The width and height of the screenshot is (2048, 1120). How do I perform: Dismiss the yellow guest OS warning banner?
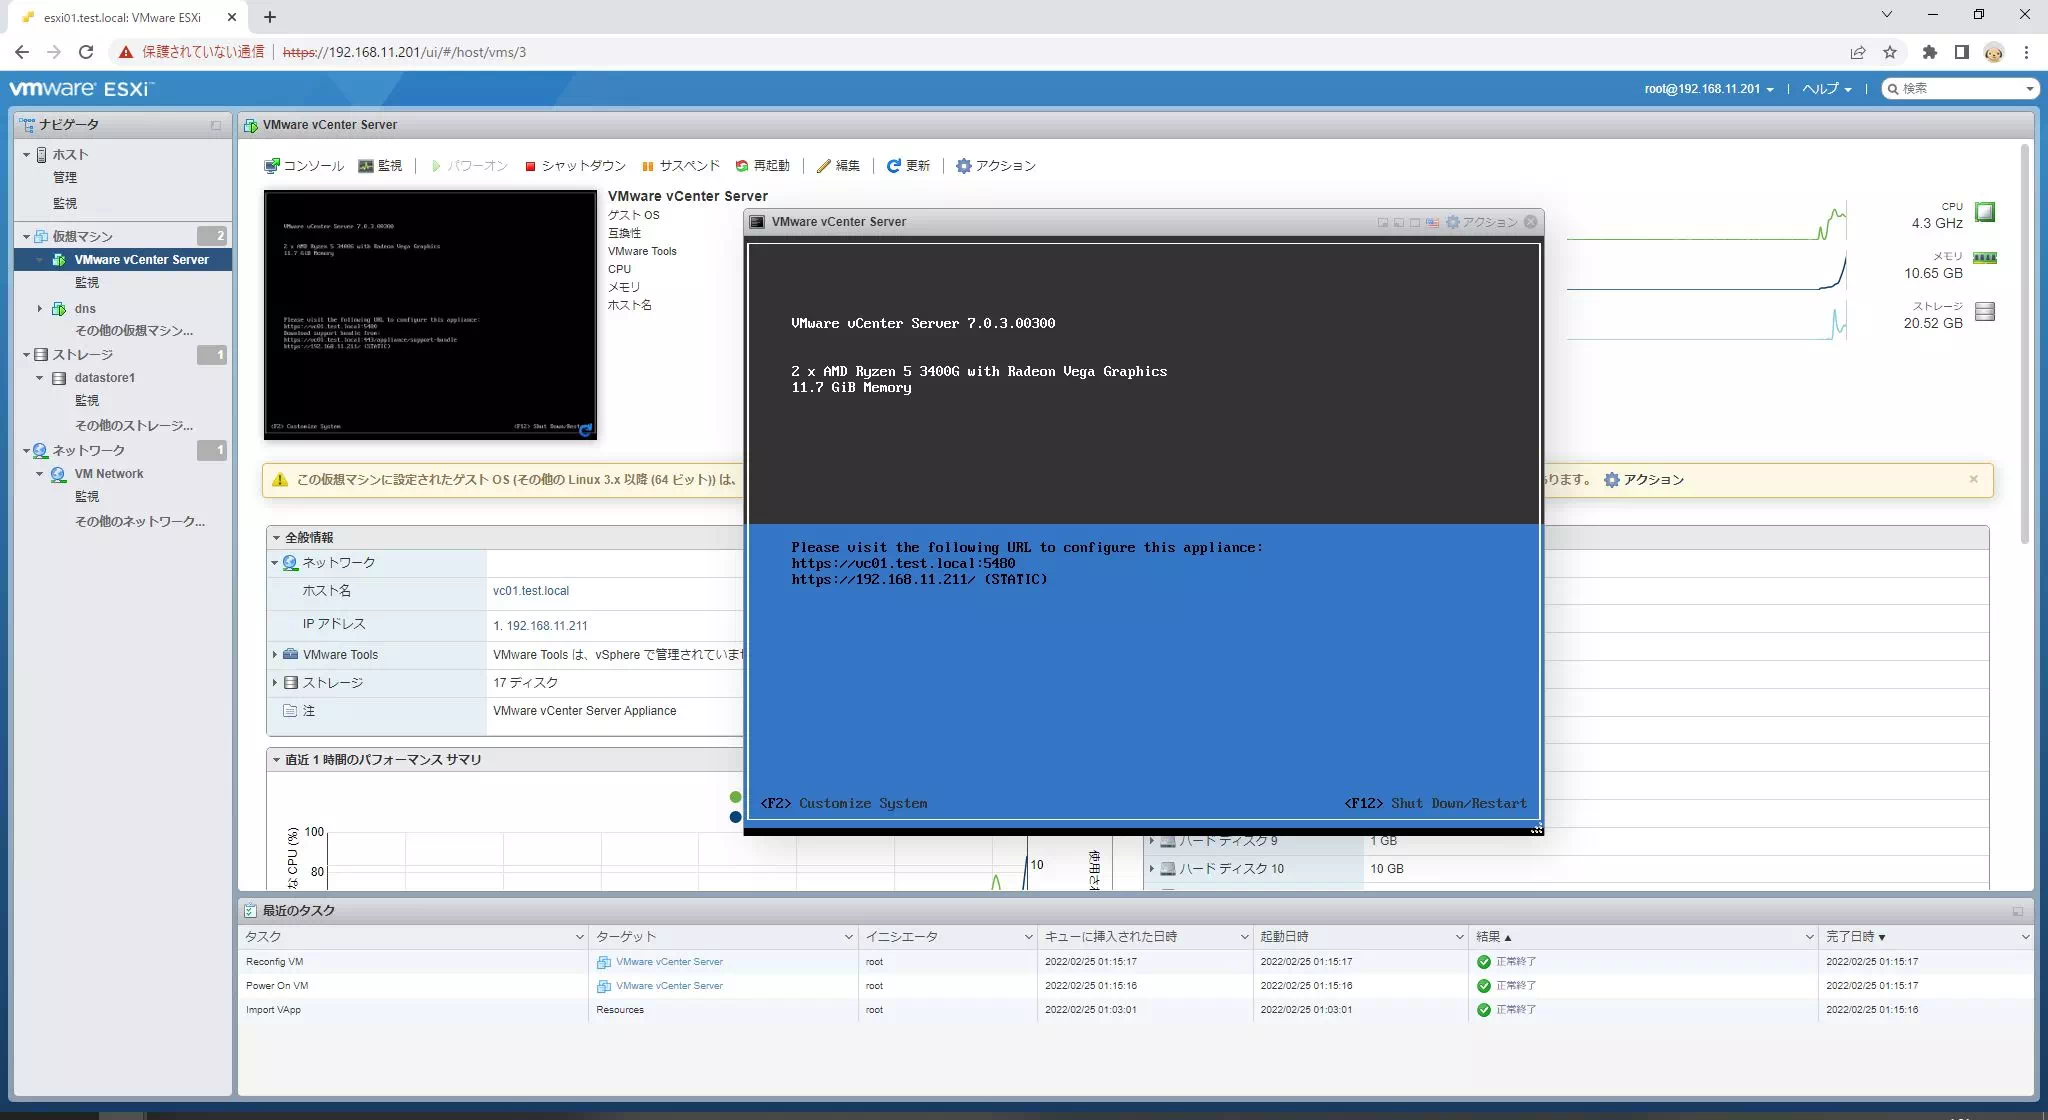point(1973,479)
